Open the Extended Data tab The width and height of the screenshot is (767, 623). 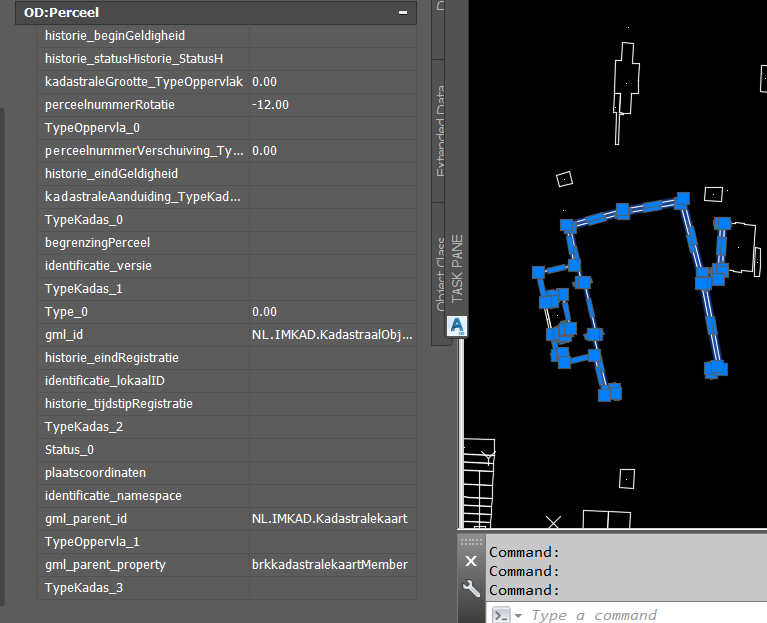pos(439,131)
